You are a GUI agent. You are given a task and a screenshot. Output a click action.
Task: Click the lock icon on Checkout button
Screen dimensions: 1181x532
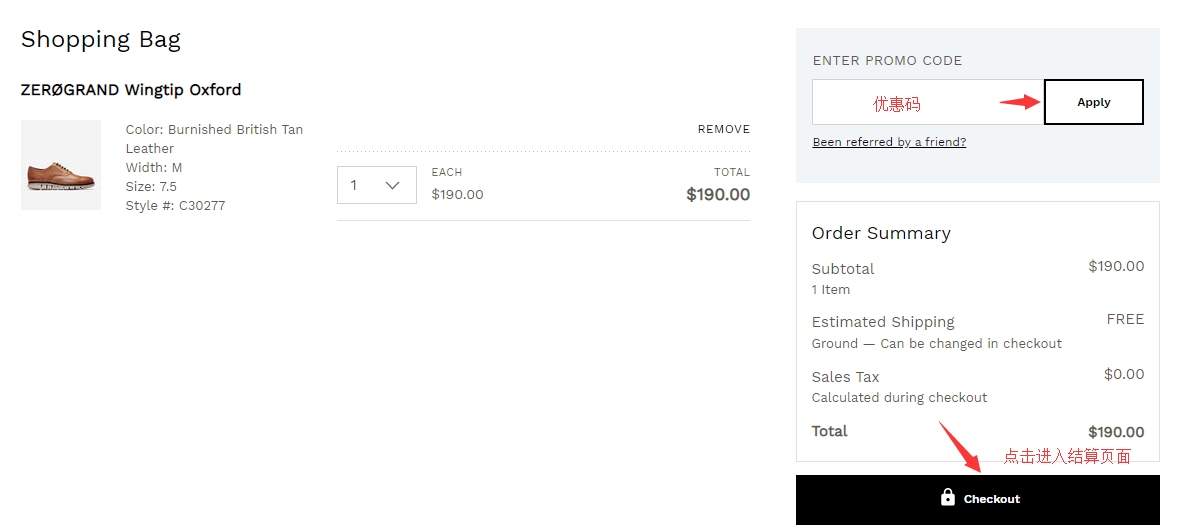(948, 497)
